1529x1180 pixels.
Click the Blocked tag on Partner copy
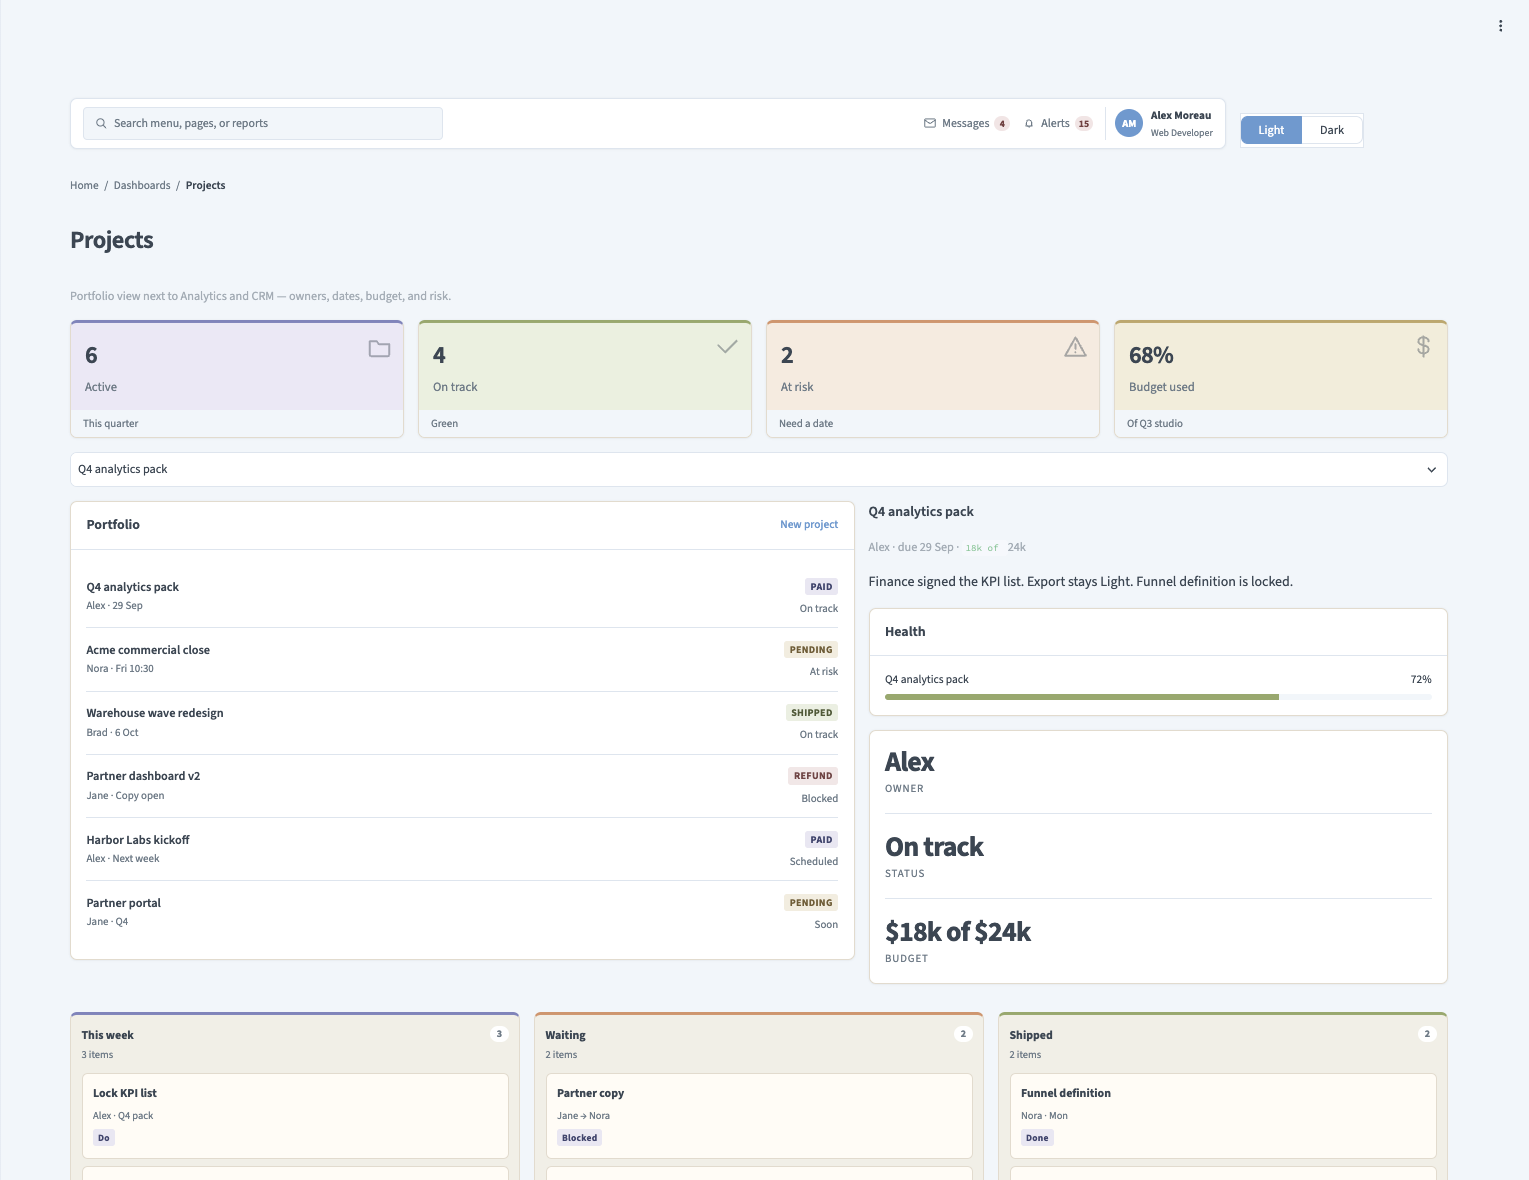tap(580, 1138)
